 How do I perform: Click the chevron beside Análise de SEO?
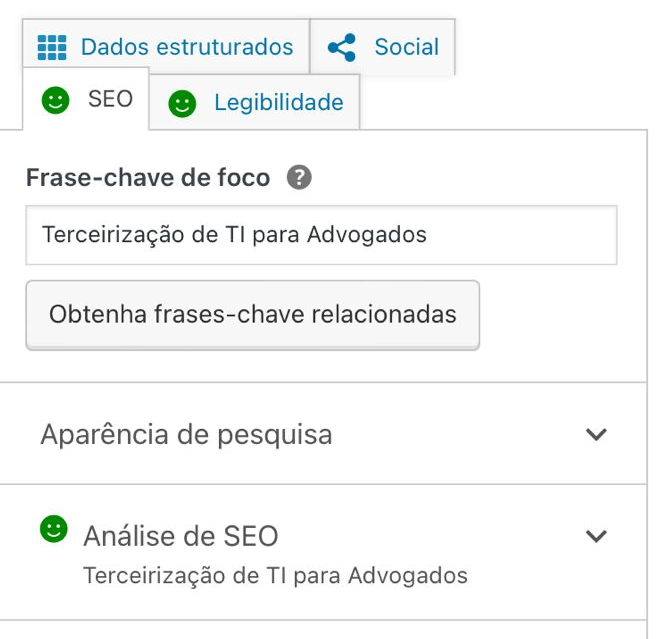pos(596,537)
